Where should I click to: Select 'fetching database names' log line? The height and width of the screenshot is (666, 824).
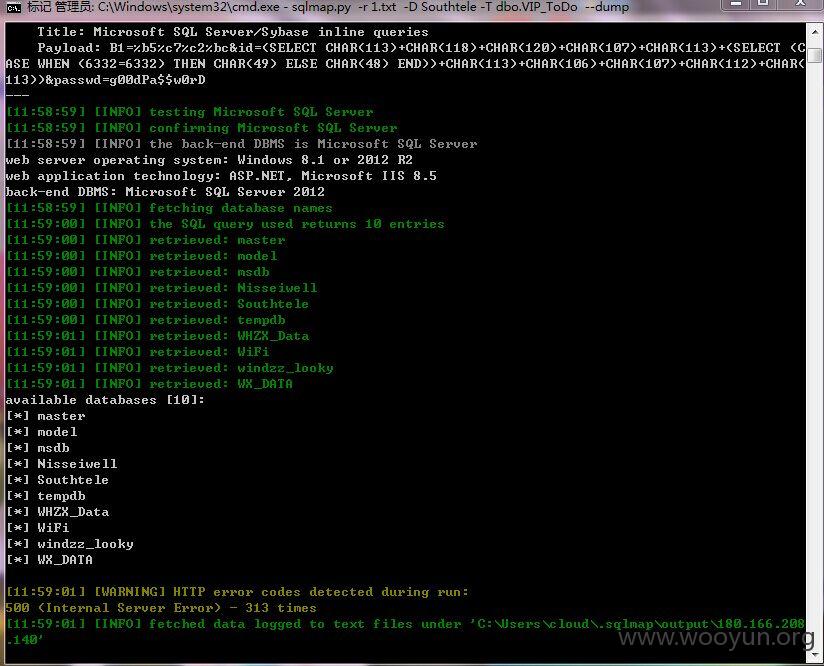[169, 208]
